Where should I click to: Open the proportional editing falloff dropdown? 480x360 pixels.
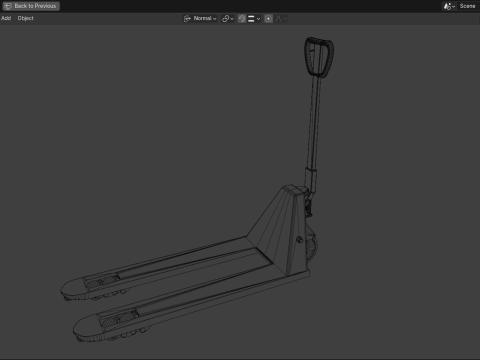click(281, 19)
